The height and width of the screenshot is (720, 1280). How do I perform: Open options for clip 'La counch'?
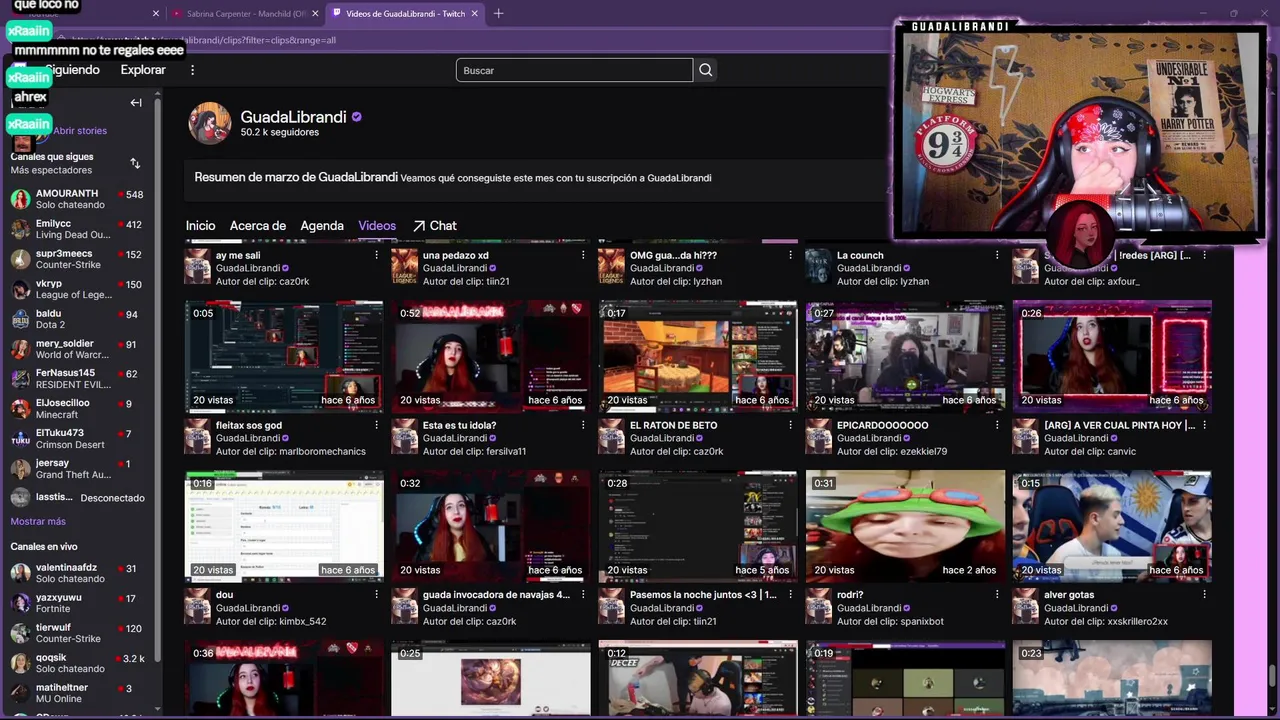pyautogui.click(x=997, y=256)
